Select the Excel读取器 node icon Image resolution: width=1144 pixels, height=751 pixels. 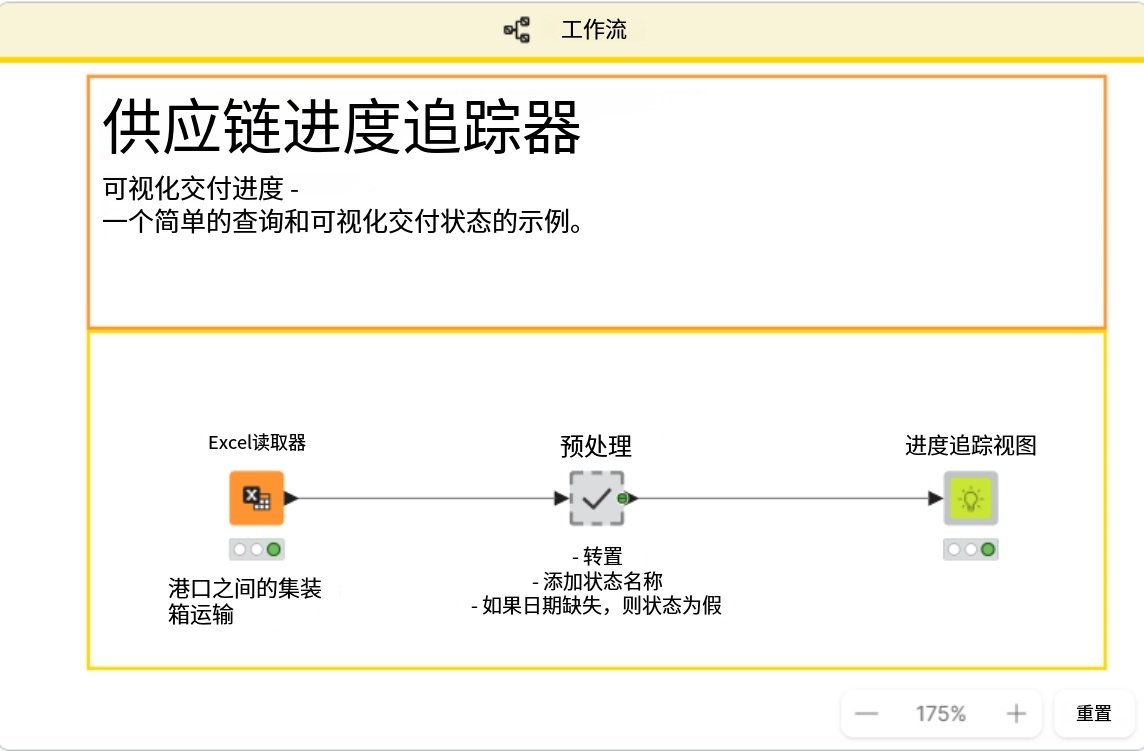(x=256, y=498)
